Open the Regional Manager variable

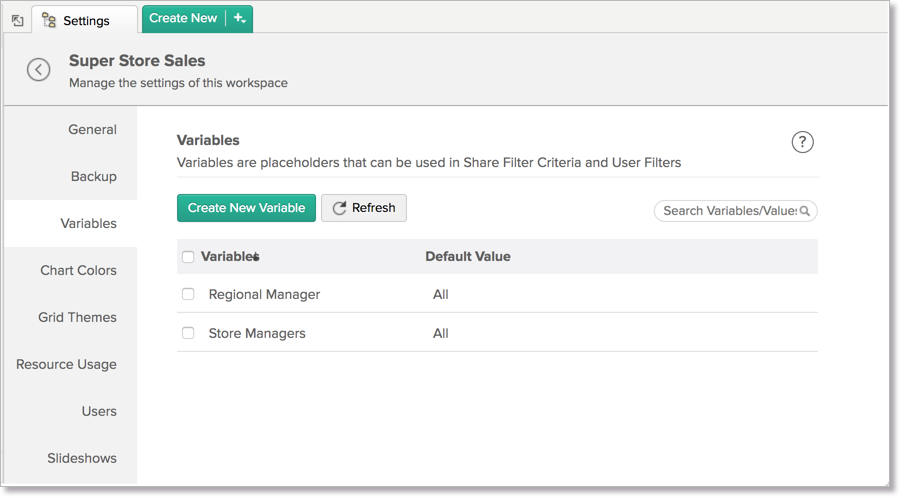264,294
